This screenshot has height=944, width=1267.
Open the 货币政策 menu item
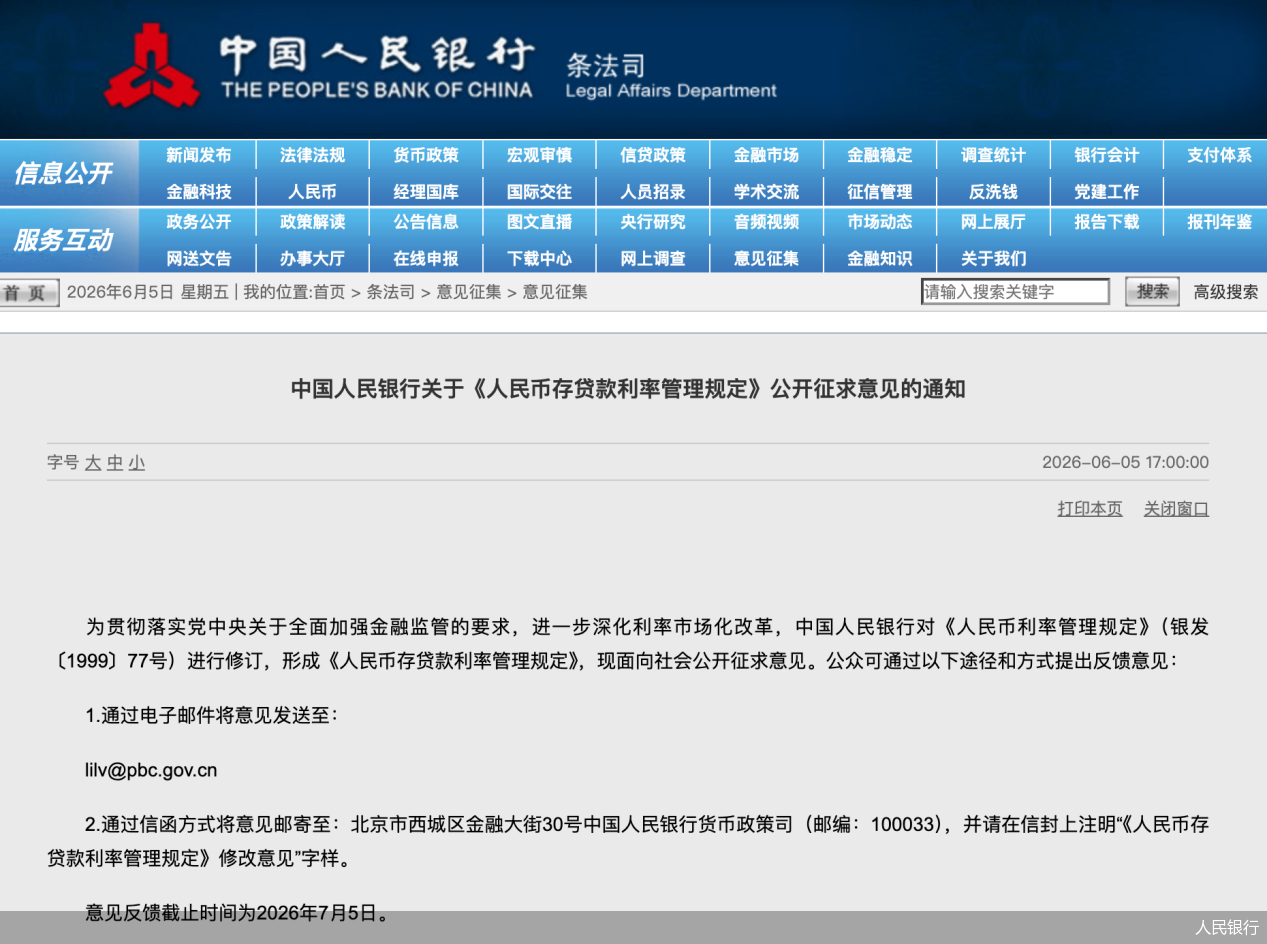(x=426, y=155)
